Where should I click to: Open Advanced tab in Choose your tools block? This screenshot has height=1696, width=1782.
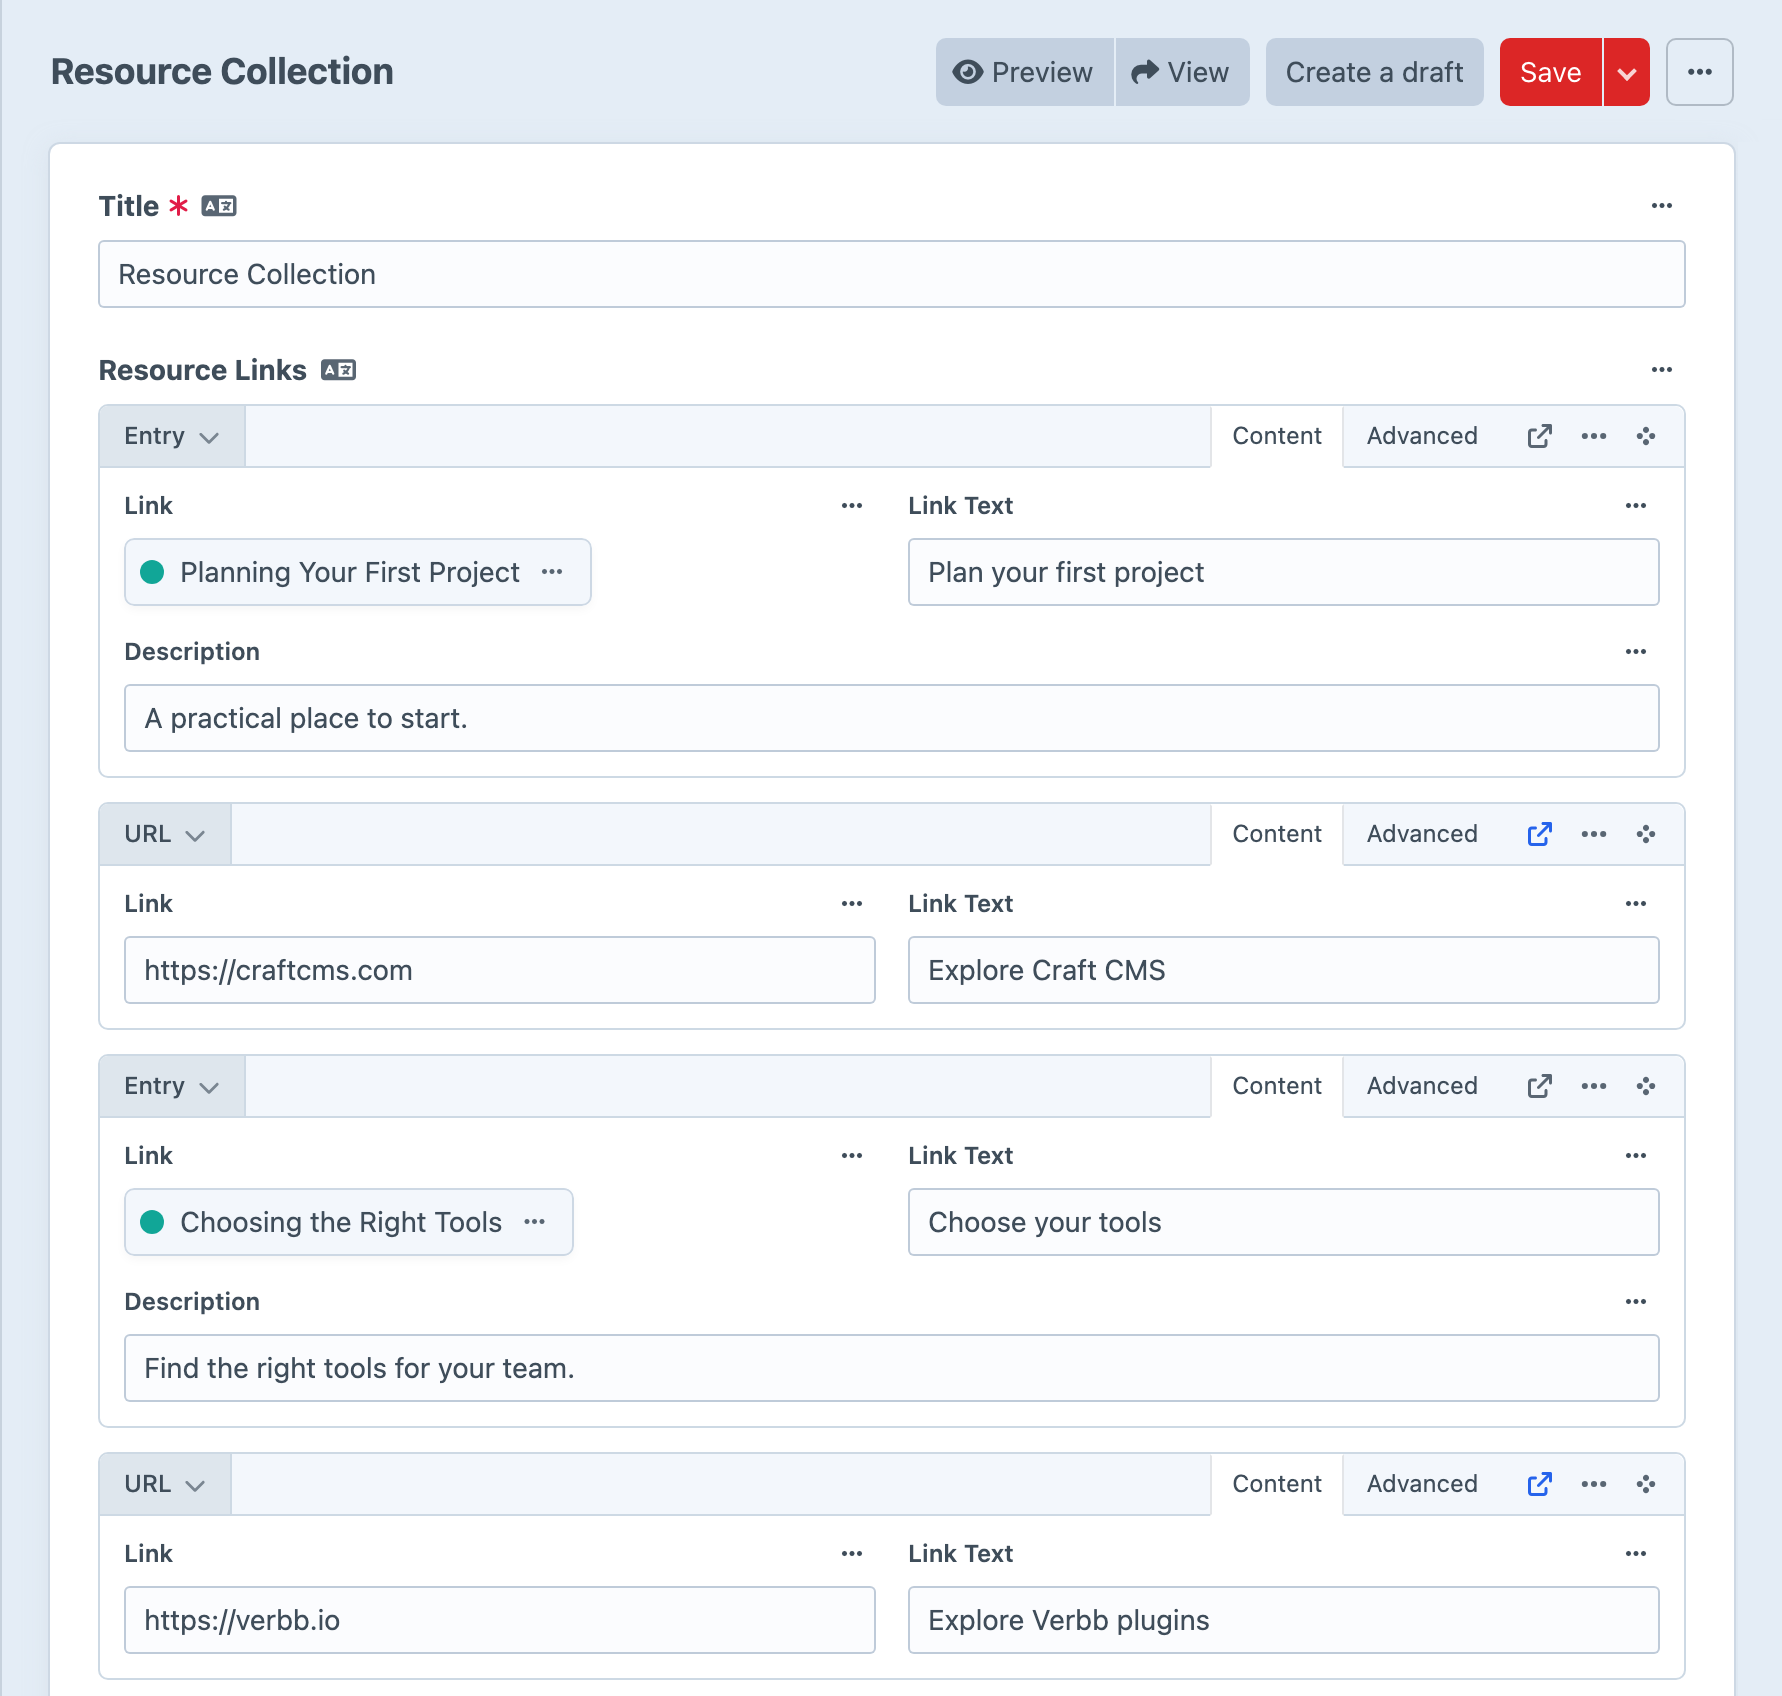(1422, 1086)
